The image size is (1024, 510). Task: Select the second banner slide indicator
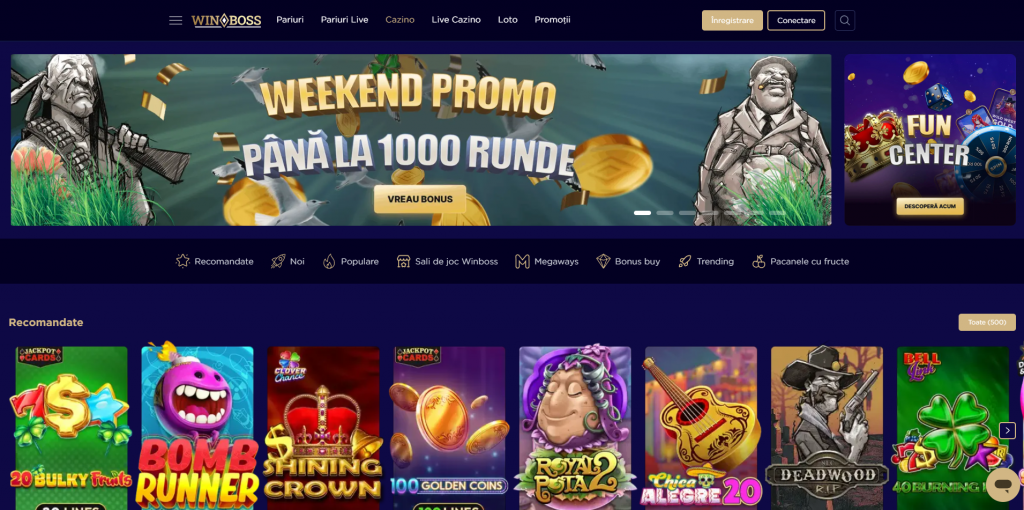click(x=665, y=213)
